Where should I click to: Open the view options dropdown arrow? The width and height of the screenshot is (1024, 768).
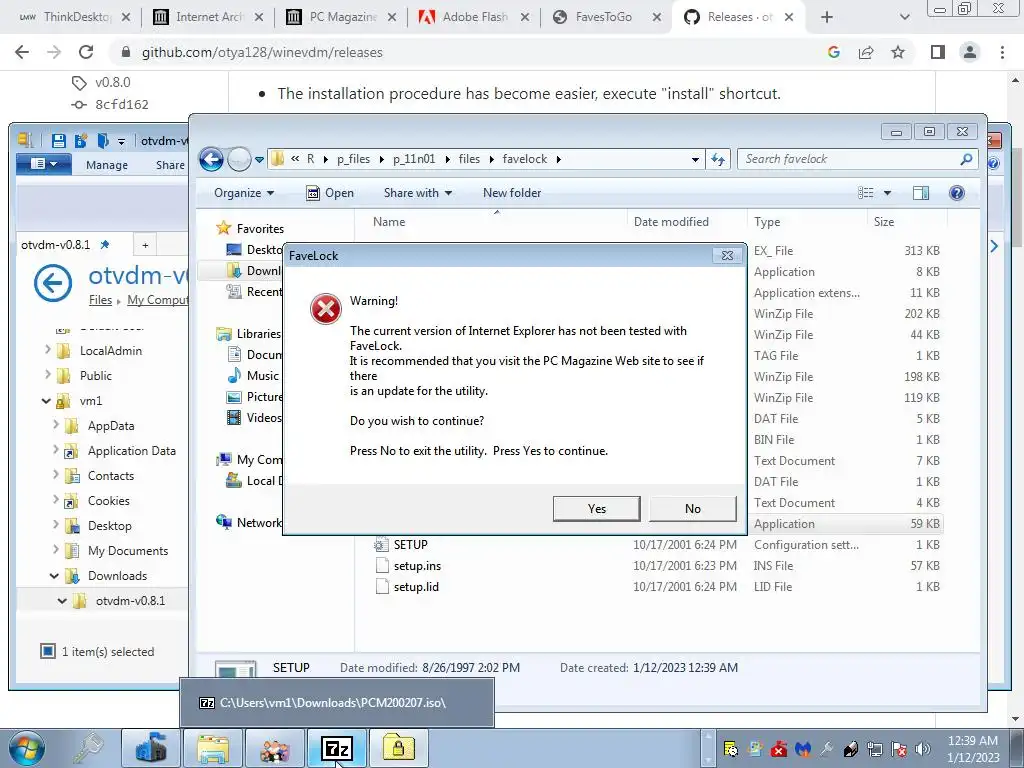point(887,193)
